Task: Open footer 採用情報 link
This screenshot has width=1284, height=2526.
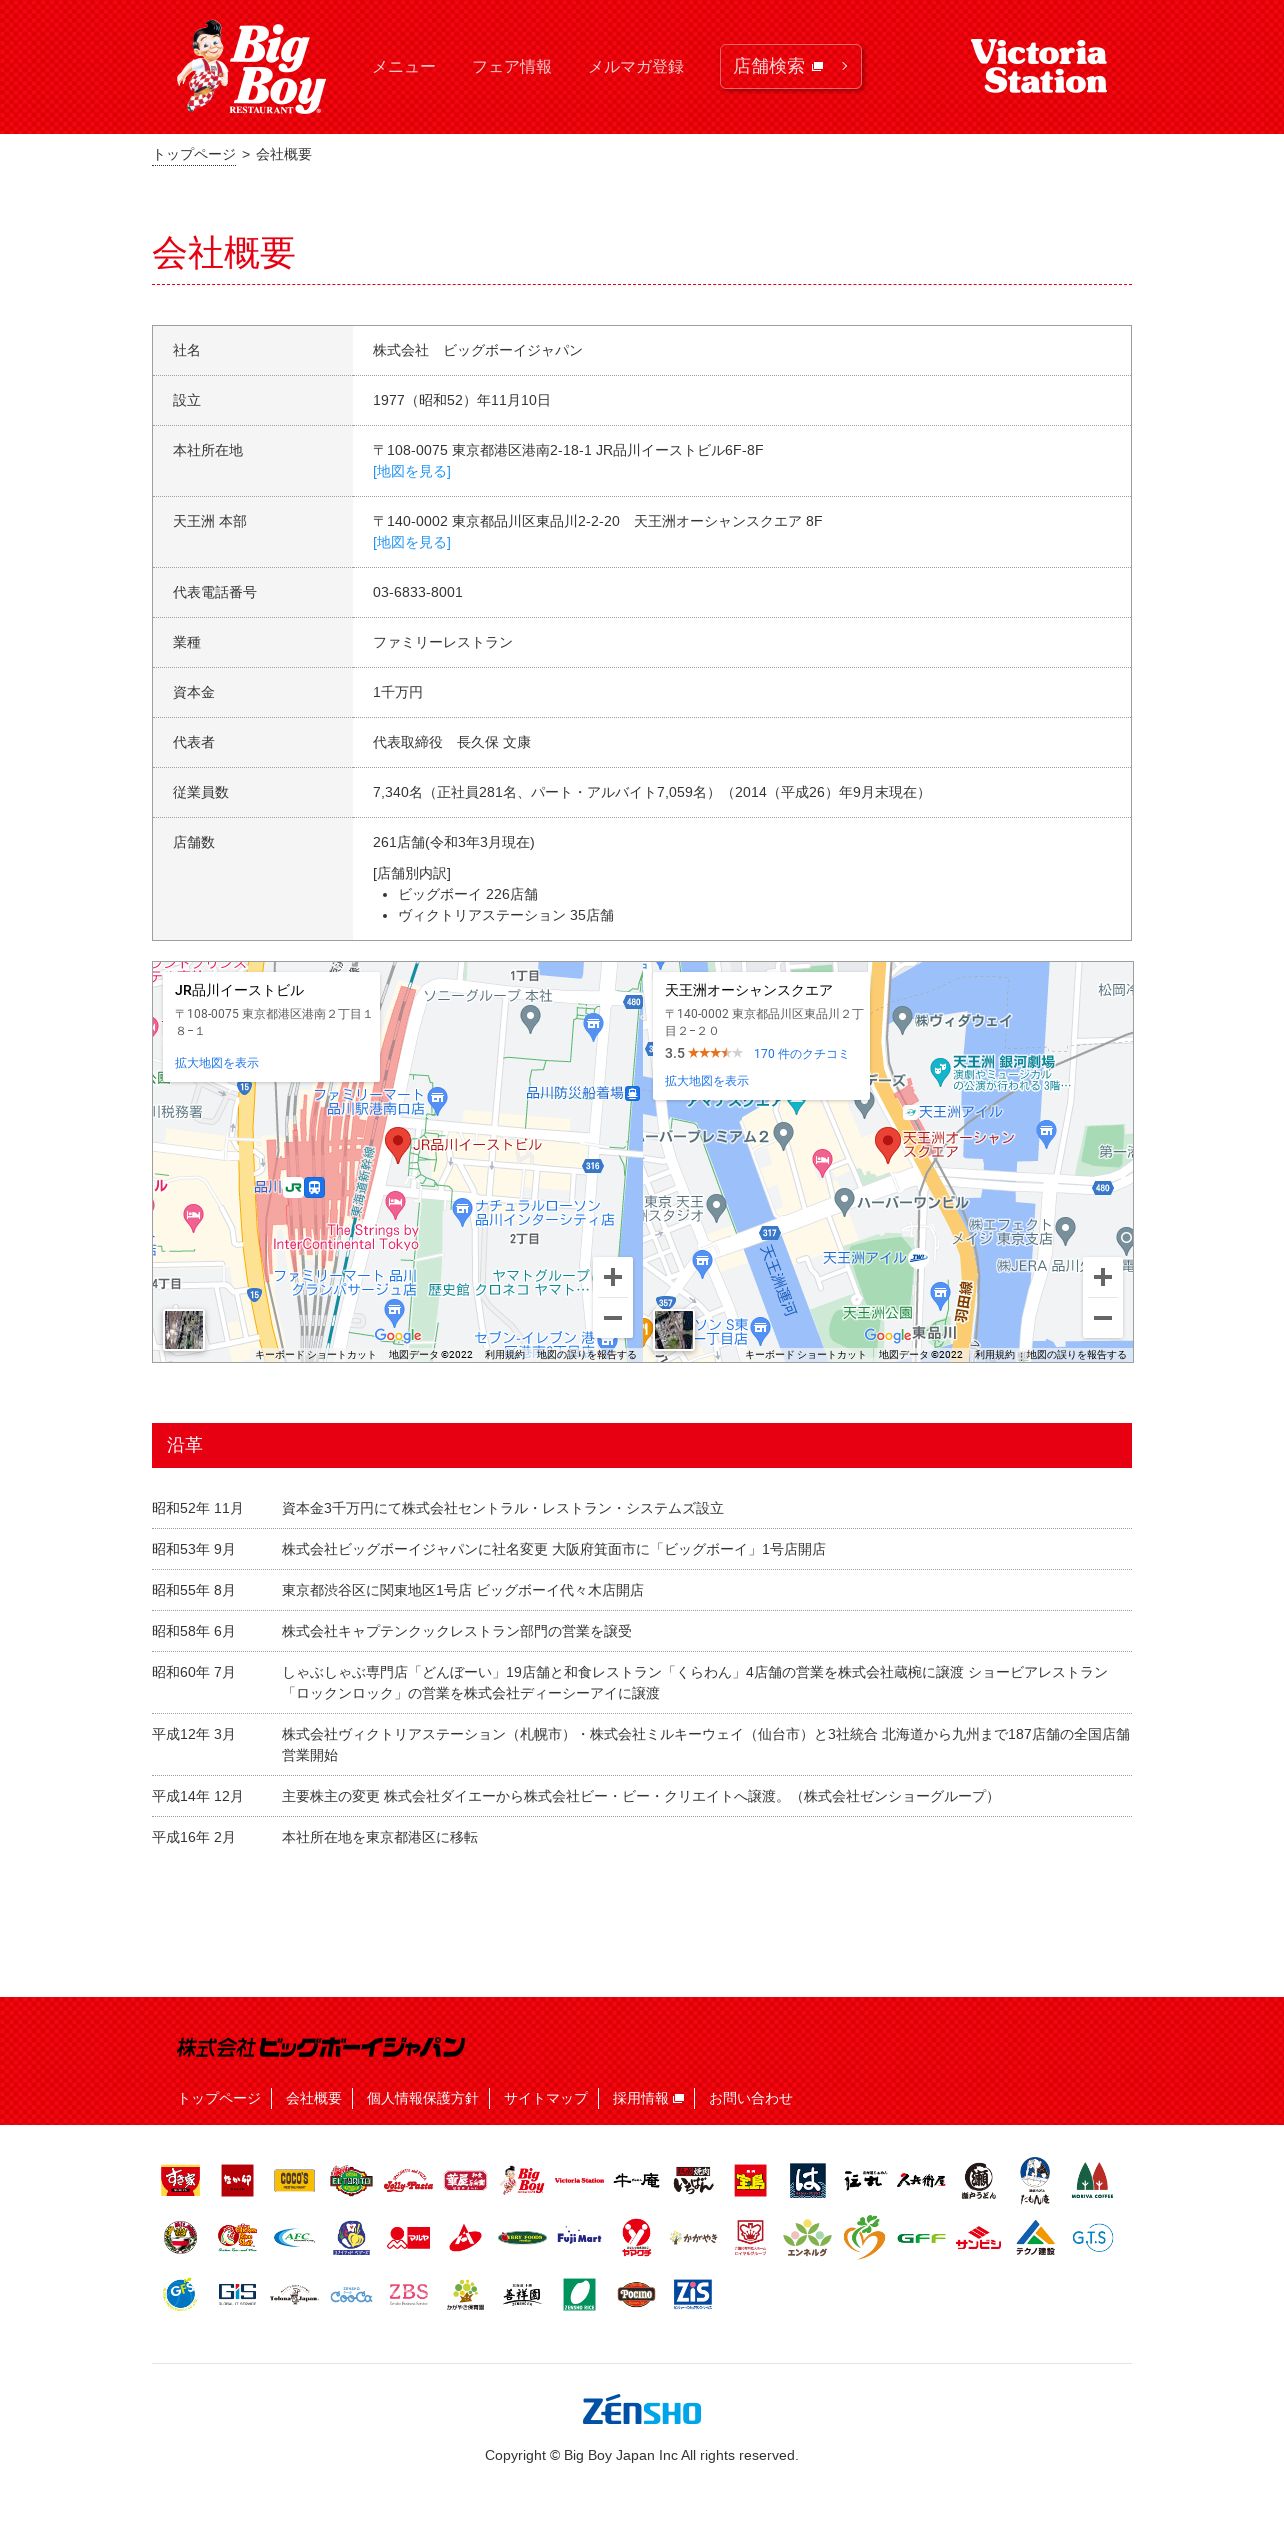Action: click(648, 2098)
